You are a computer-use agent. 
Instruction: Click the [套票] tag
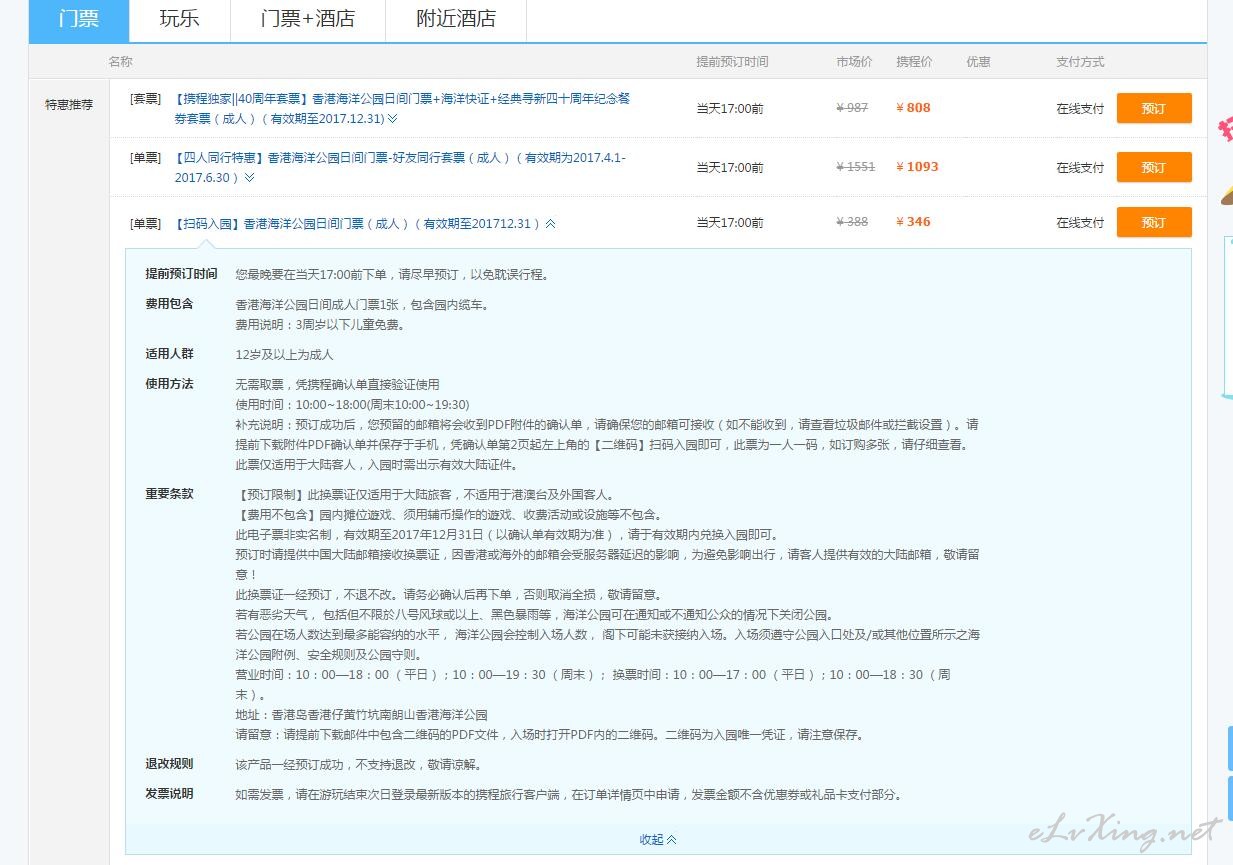click(145, 98)
